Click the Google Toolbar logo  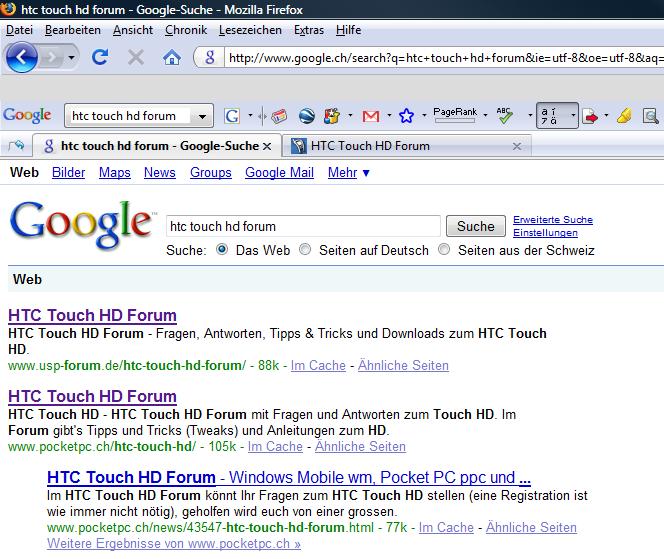27,115
